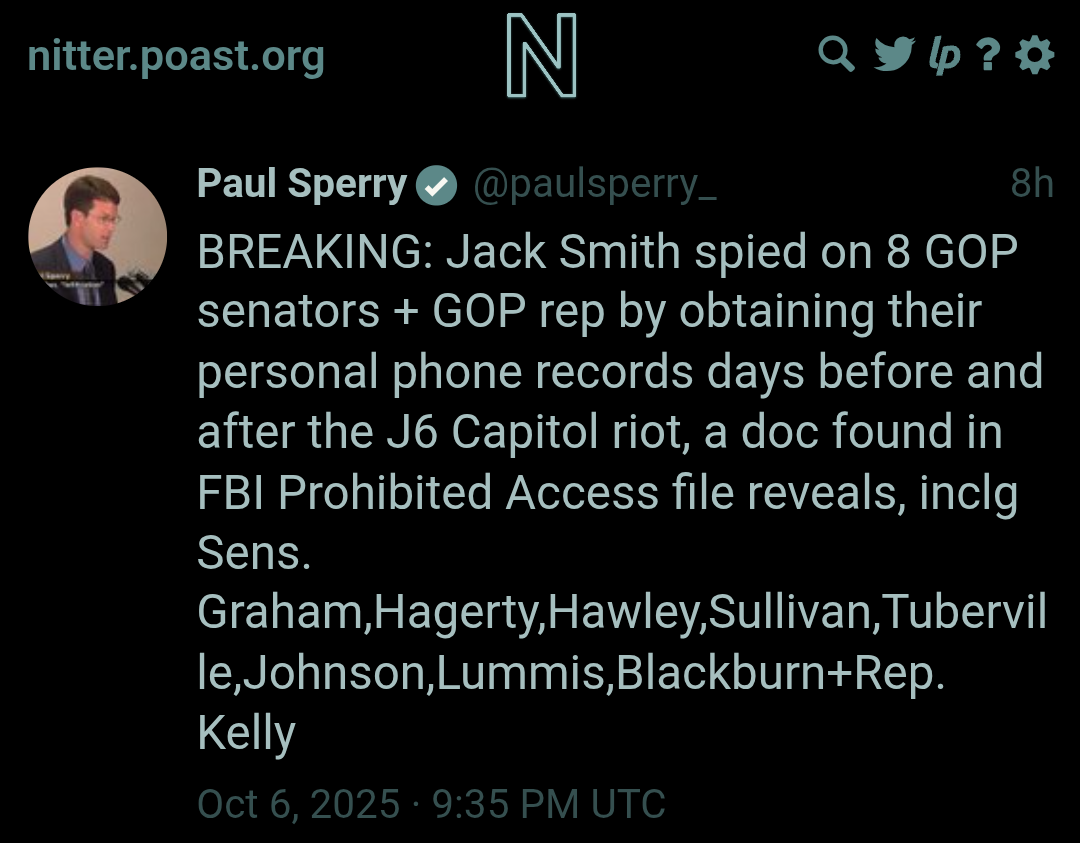Click the Twitter bird icon
The width and height of the screenshot is (1080, 843).
click(x=893, y=55)
